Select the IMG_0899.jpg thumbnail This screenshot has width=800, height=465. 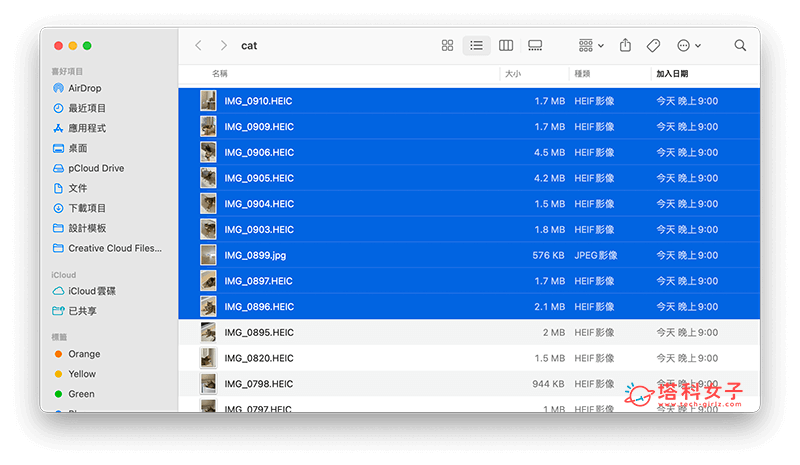pos(208,255)
